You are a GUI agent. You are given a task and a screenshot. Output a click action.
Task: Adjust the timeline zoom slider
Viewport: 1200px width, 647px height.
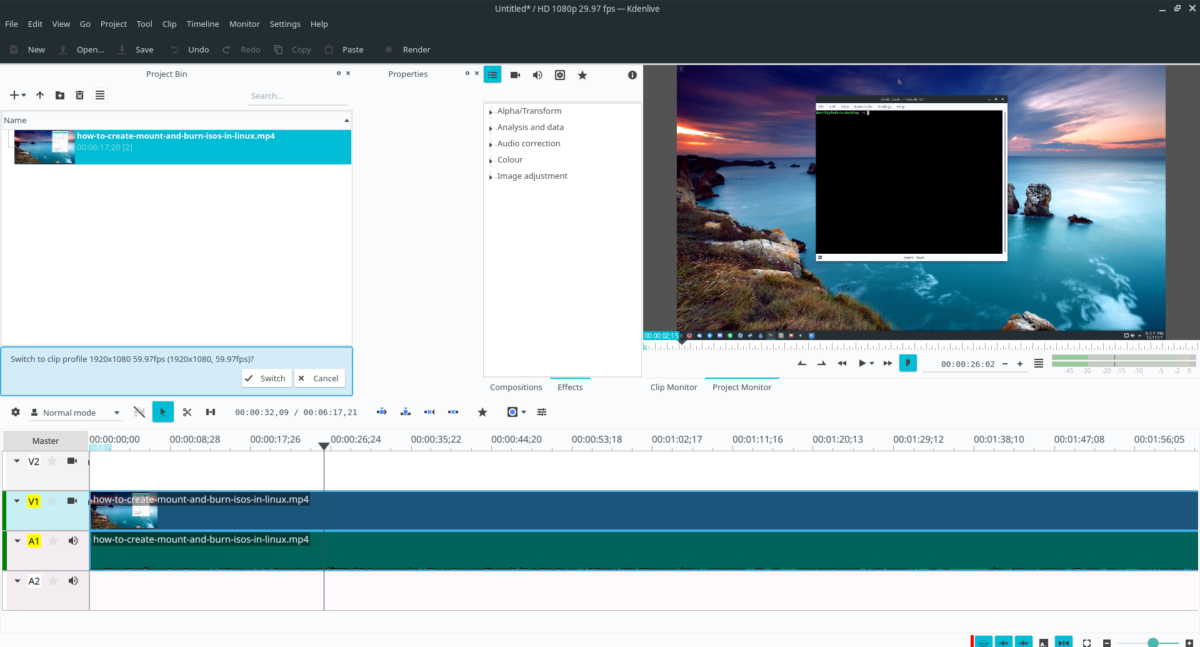pyautogui.click(x=1153, y=643)
